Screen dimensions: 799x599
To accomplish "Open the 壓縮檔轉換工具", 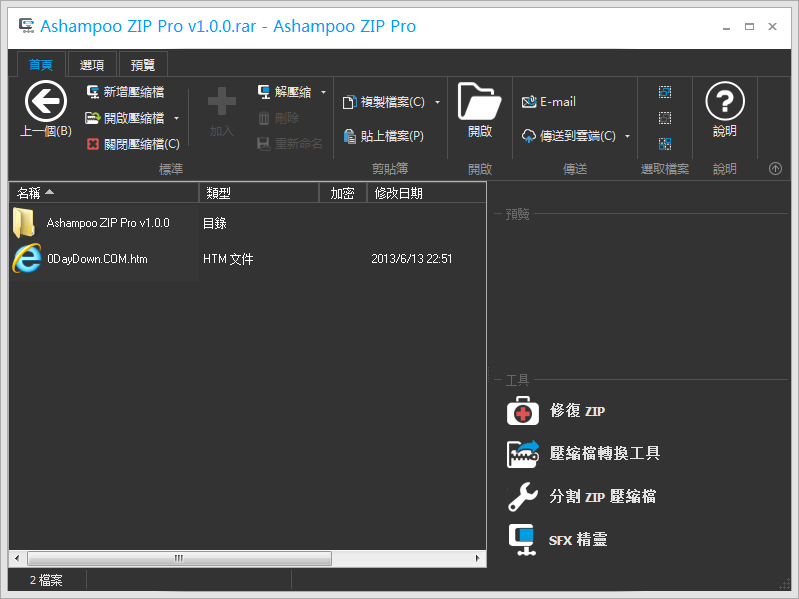I will 605,453.
